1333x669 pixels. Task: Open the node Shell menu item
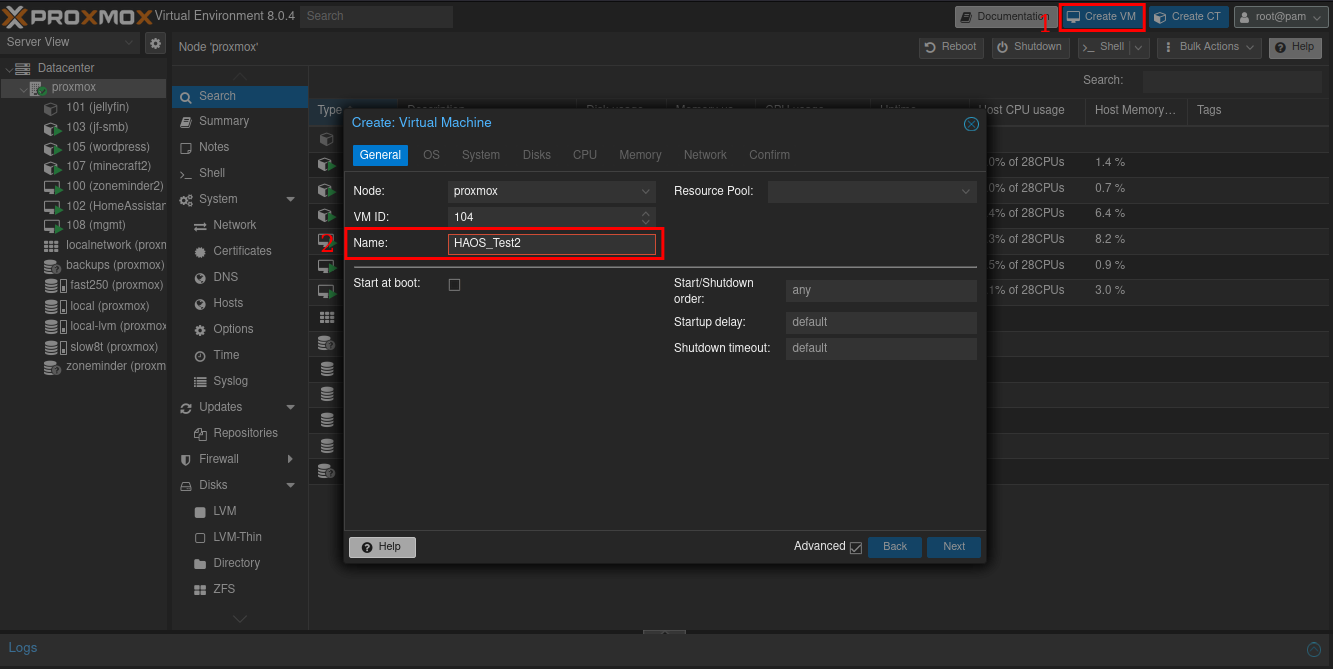239,173
